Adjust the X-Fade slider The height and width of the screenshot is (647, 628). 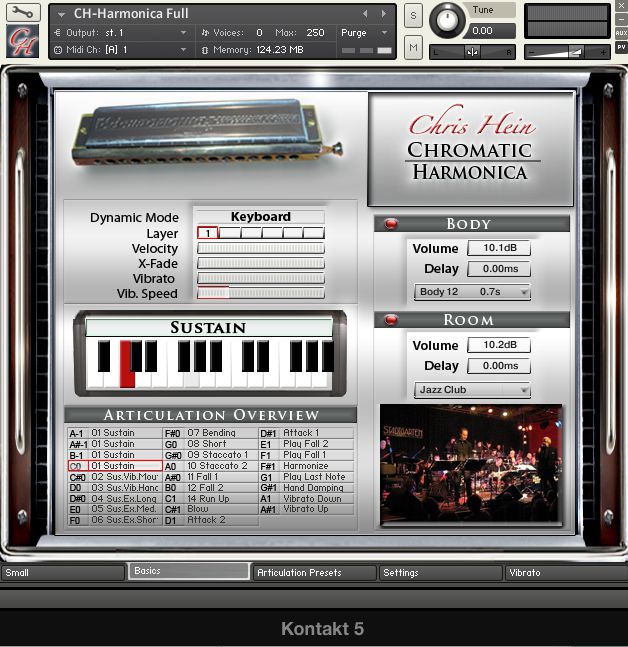[x=261, y=263]
